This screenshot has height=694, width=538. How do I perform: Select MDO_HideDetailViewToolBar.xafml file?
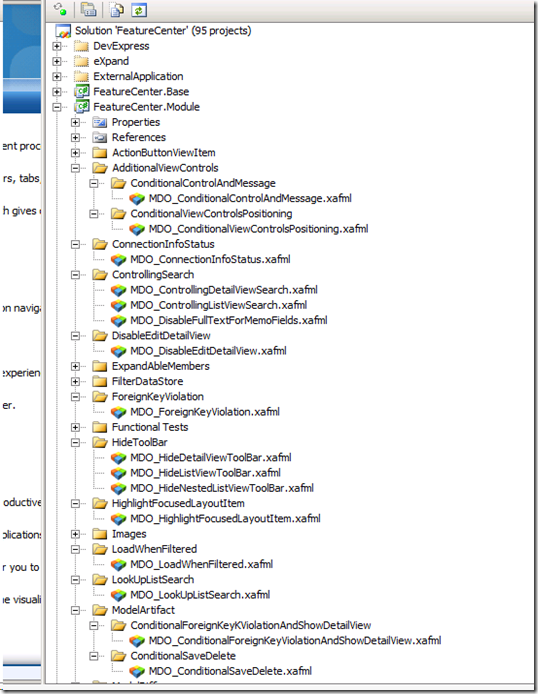point(211,458)
